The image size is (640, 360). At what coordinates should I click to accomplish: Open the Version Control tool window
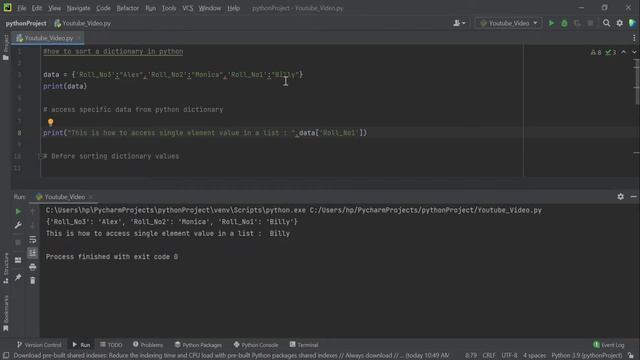pyautogui.click(x=39, y=345)
